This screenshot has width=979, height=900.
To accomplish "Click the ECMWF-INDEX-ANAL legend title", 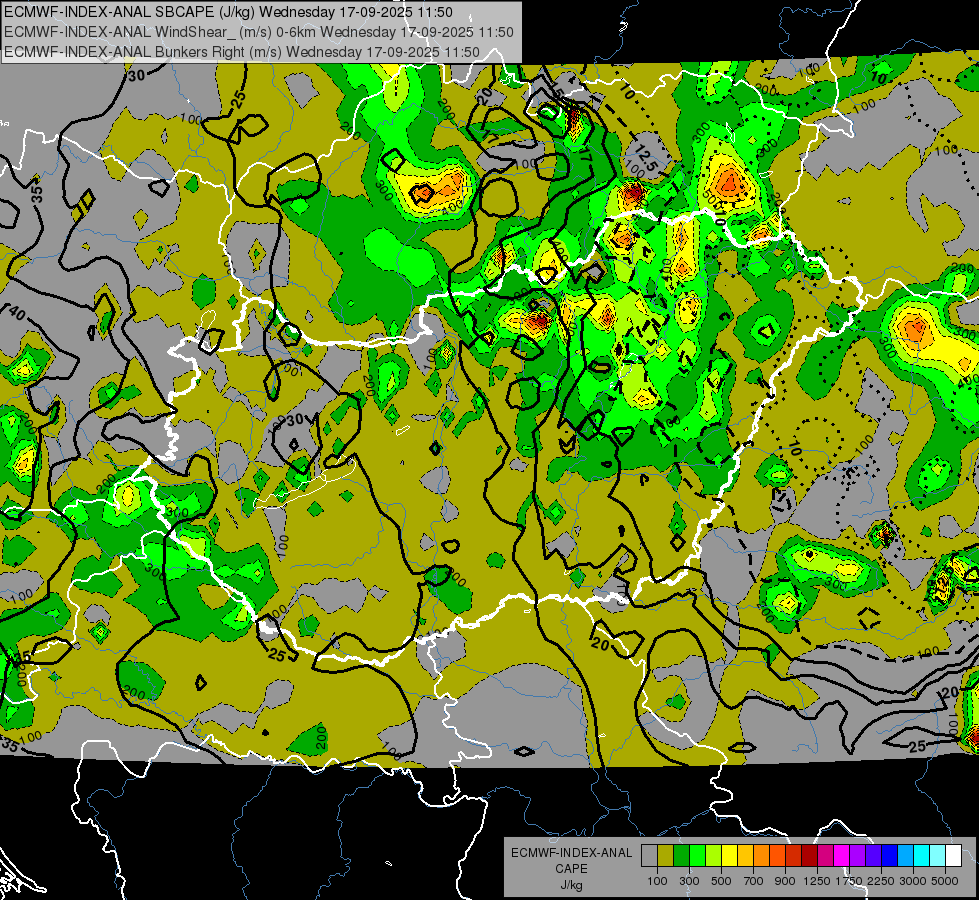I will tap(572, 853).
